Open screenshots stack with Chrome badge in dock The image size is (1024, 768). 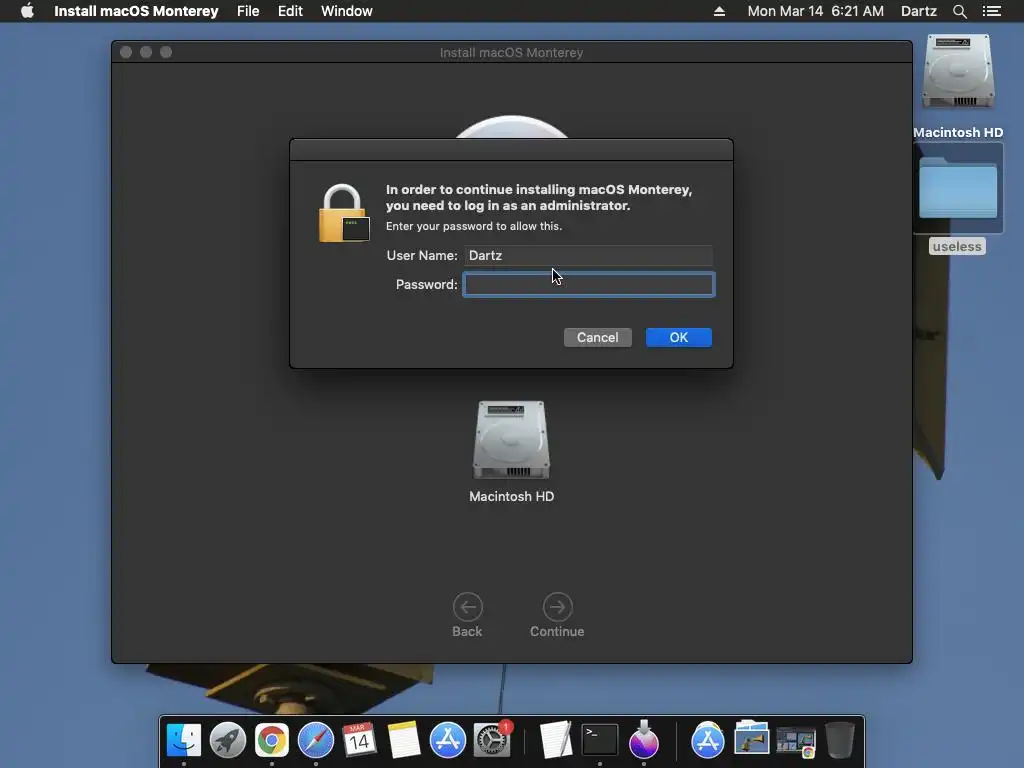795,742
